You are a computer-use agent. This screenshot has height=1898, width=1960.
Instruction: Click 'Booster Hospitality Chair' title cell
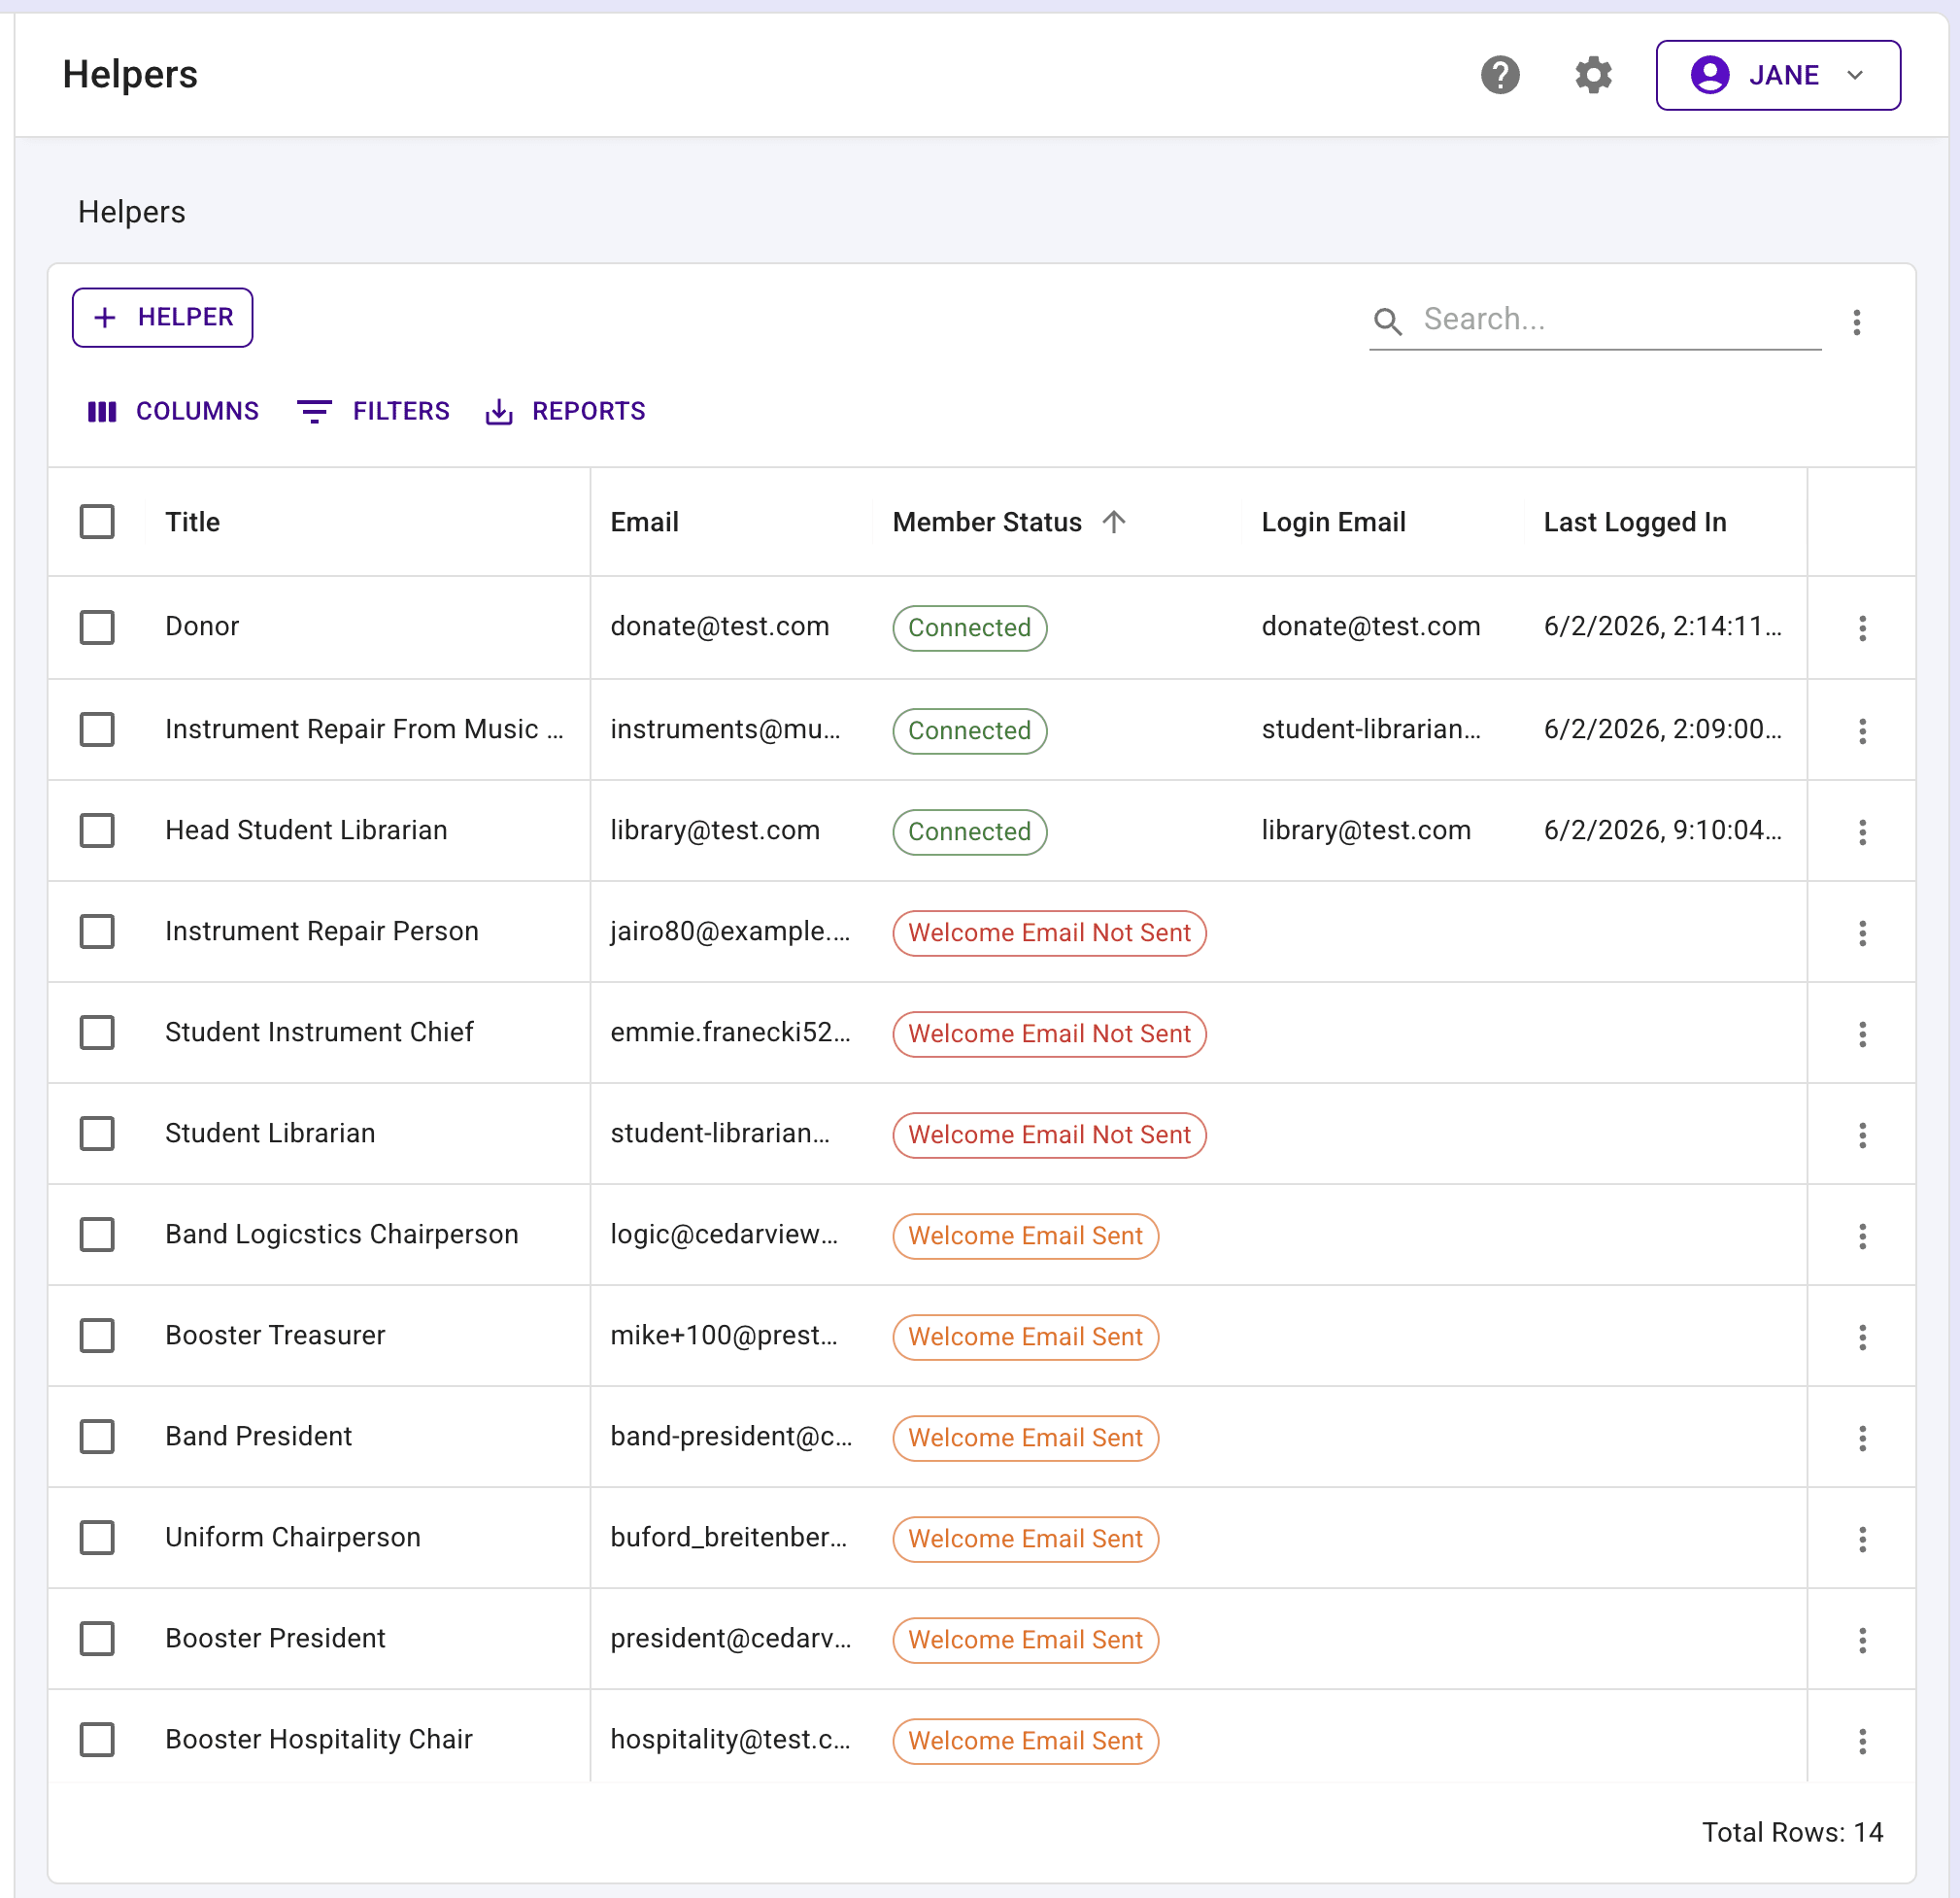pos(318,1739)
